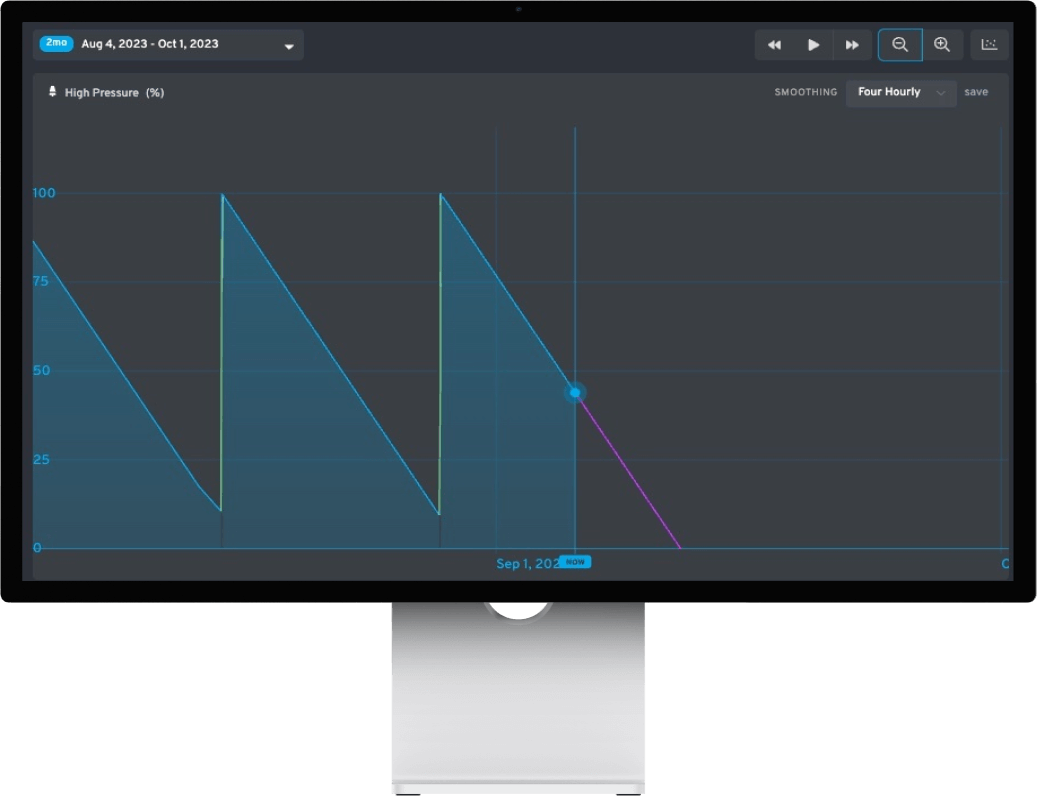The width and height of the screenshot is (1037, 796).
Task: Click the 2mo duration badge
Action: 56,43
